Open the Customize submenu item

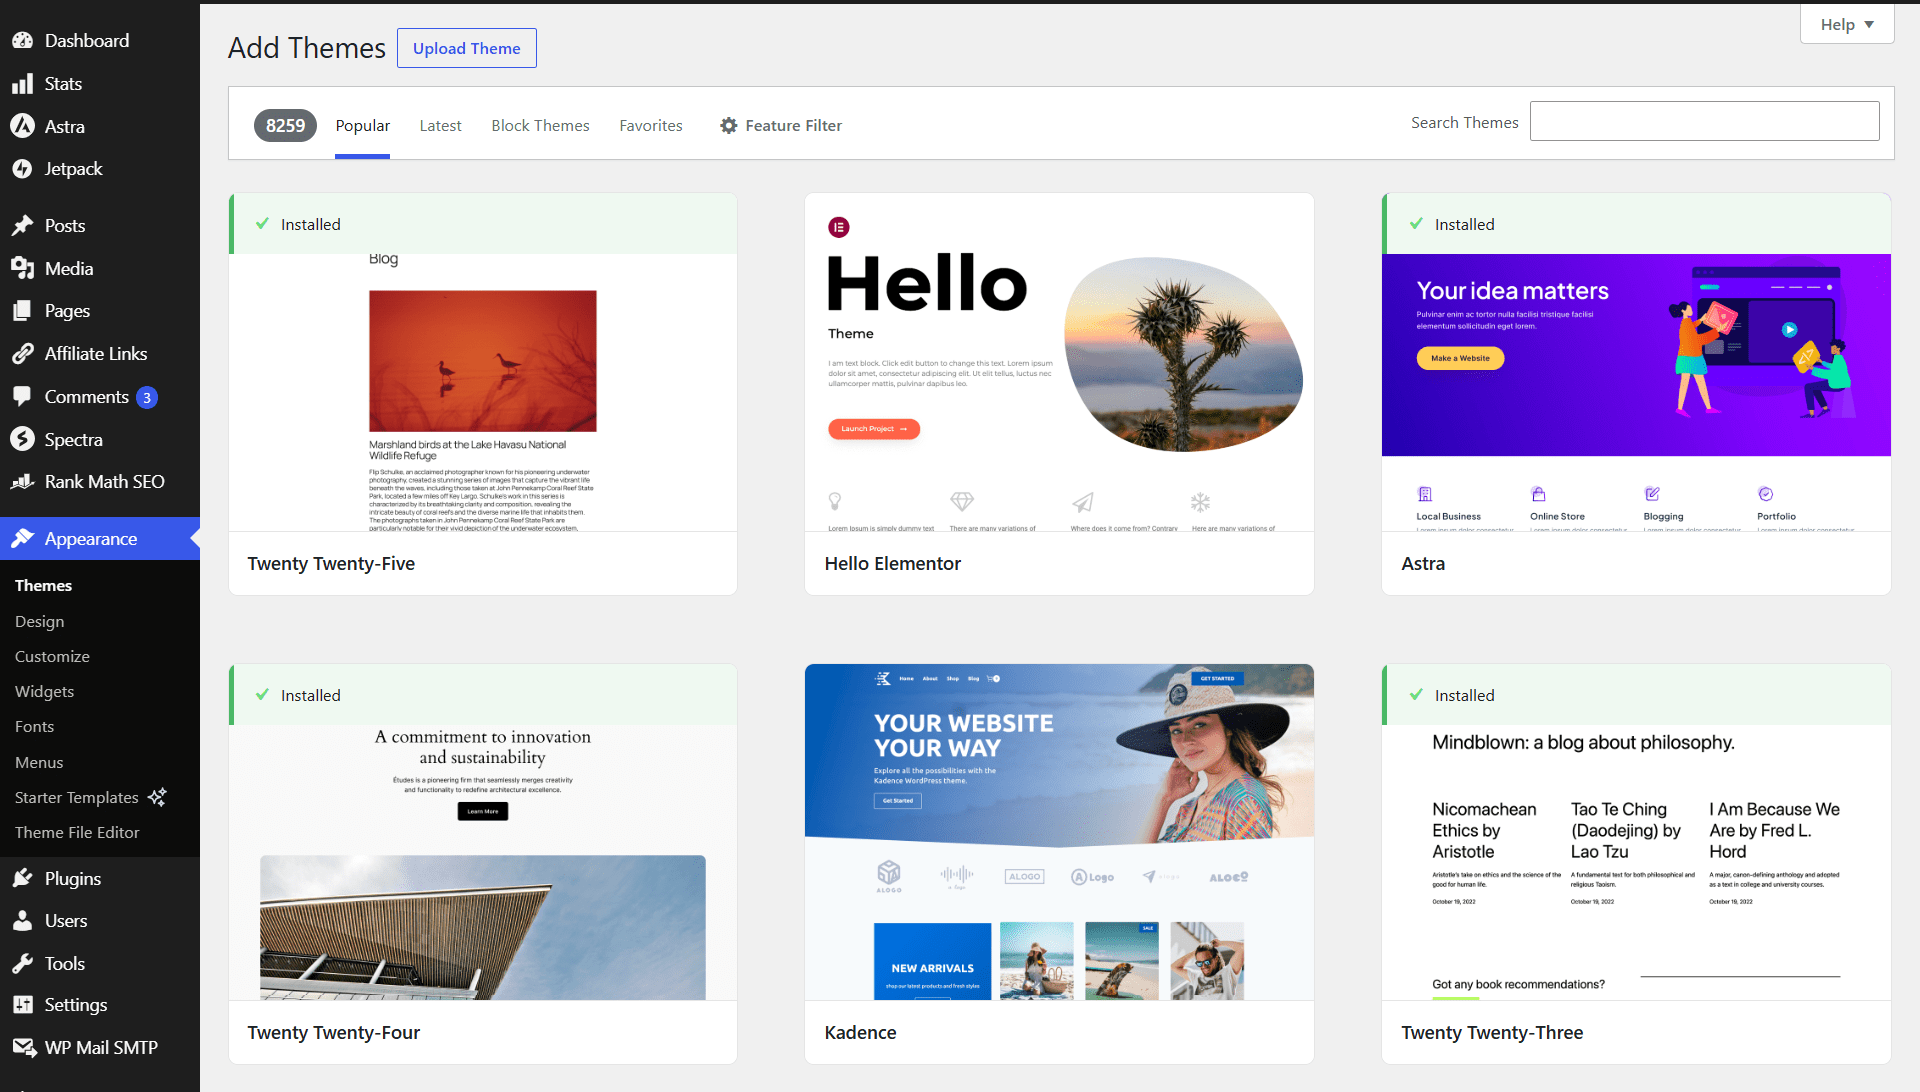point(52,656)
